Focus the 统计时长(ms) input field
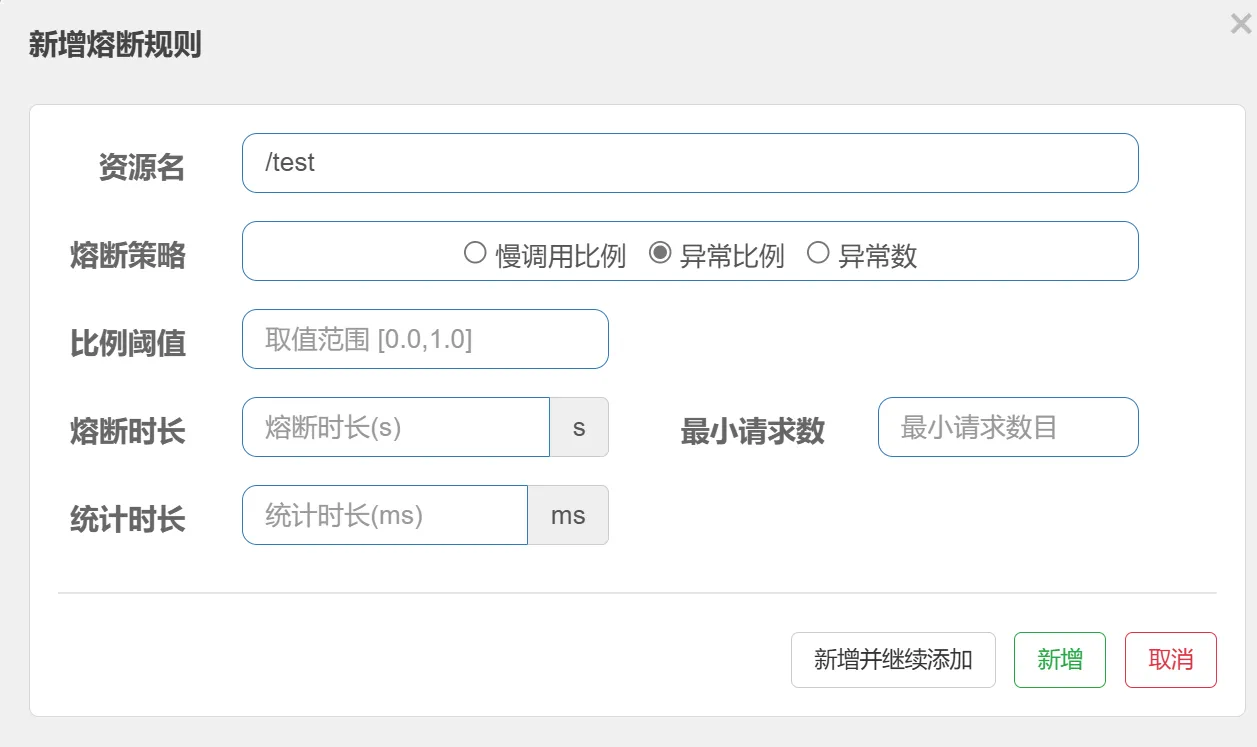The image size is (1257, 747). click(385, 515)
